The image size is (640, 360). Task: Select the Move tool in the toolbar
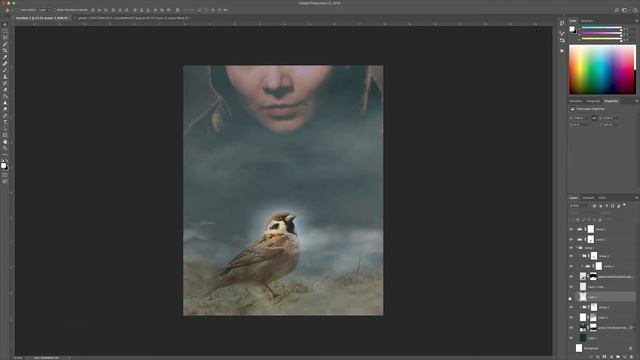click(5, 24)
